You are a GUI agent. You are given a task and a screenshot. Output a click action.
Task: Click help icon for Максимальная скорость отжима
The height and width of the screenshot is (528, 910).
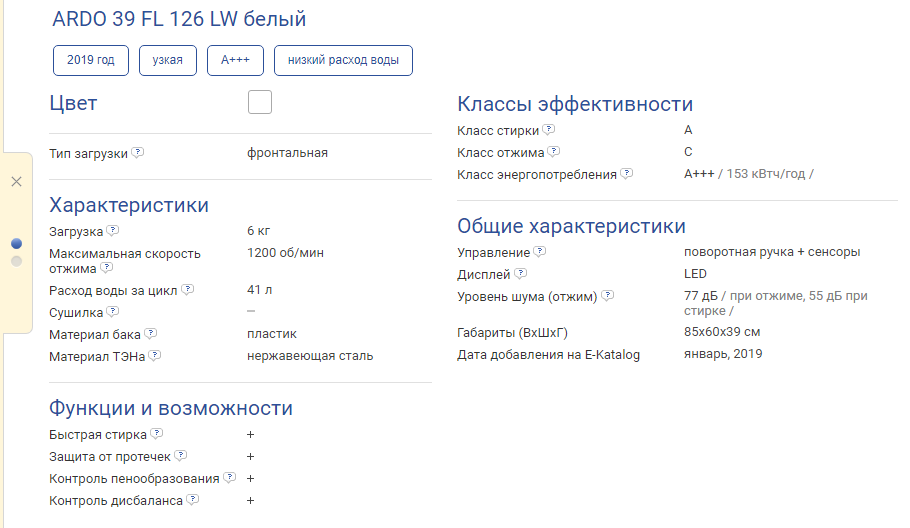tap(106, 267)
